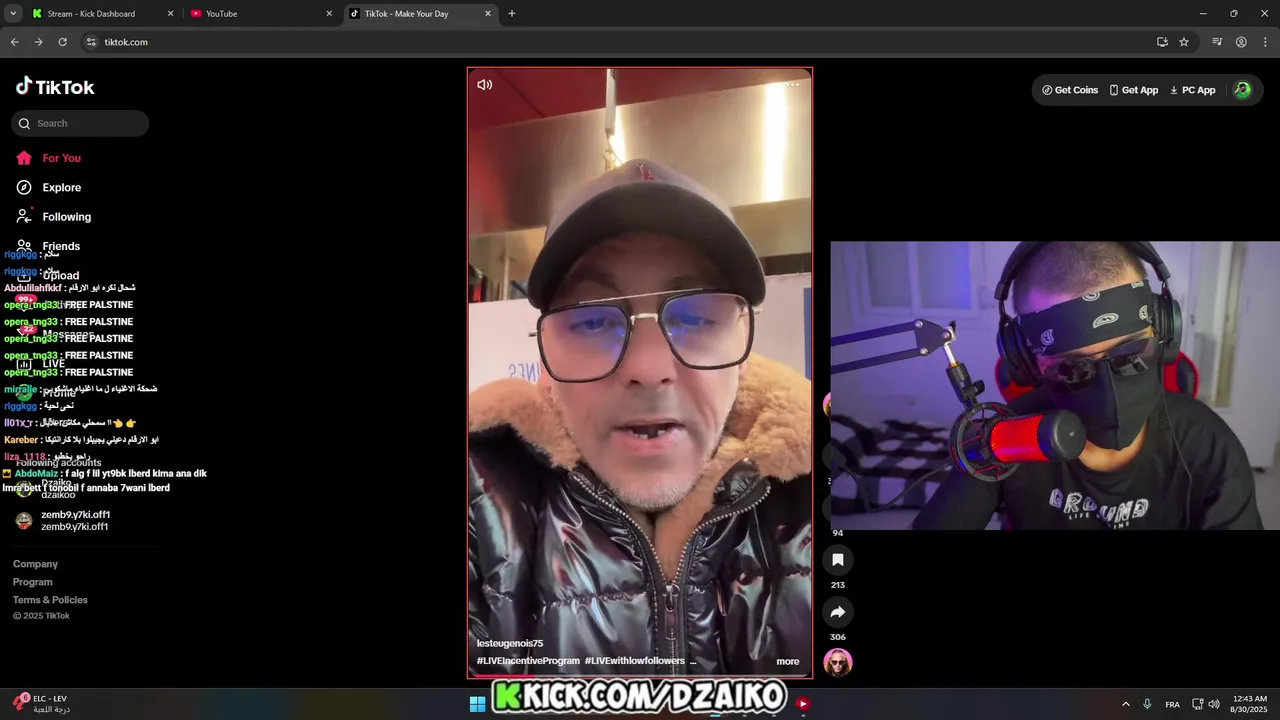Click the search input field

tap(80, 123)
